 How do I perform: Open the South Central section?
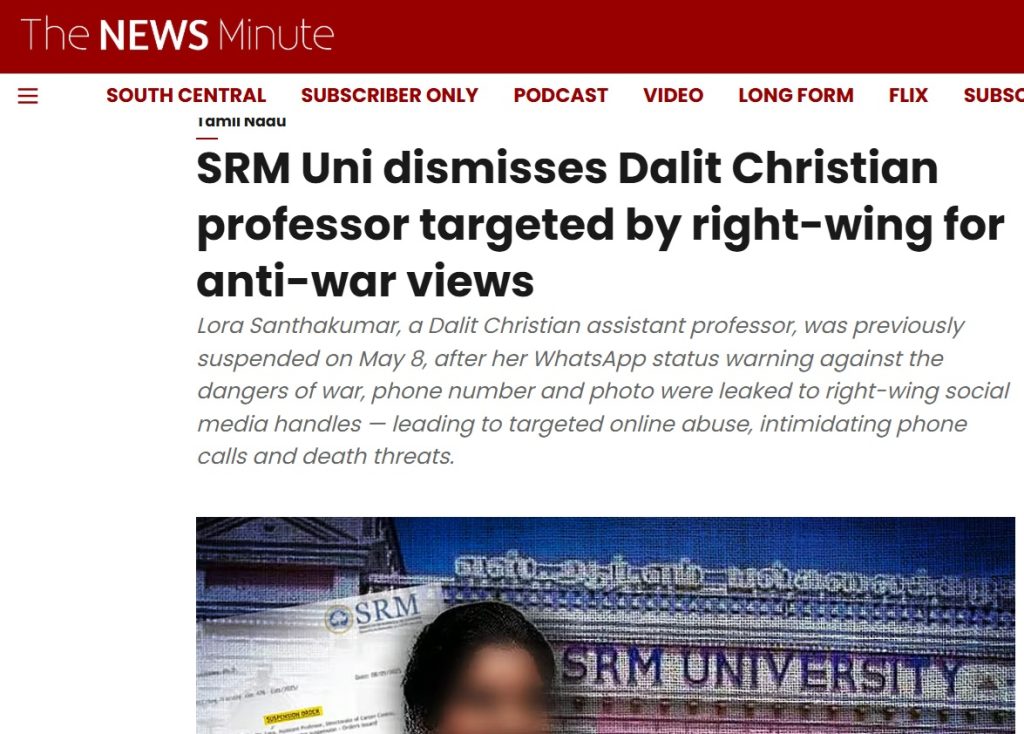click(x=186, y=95)
